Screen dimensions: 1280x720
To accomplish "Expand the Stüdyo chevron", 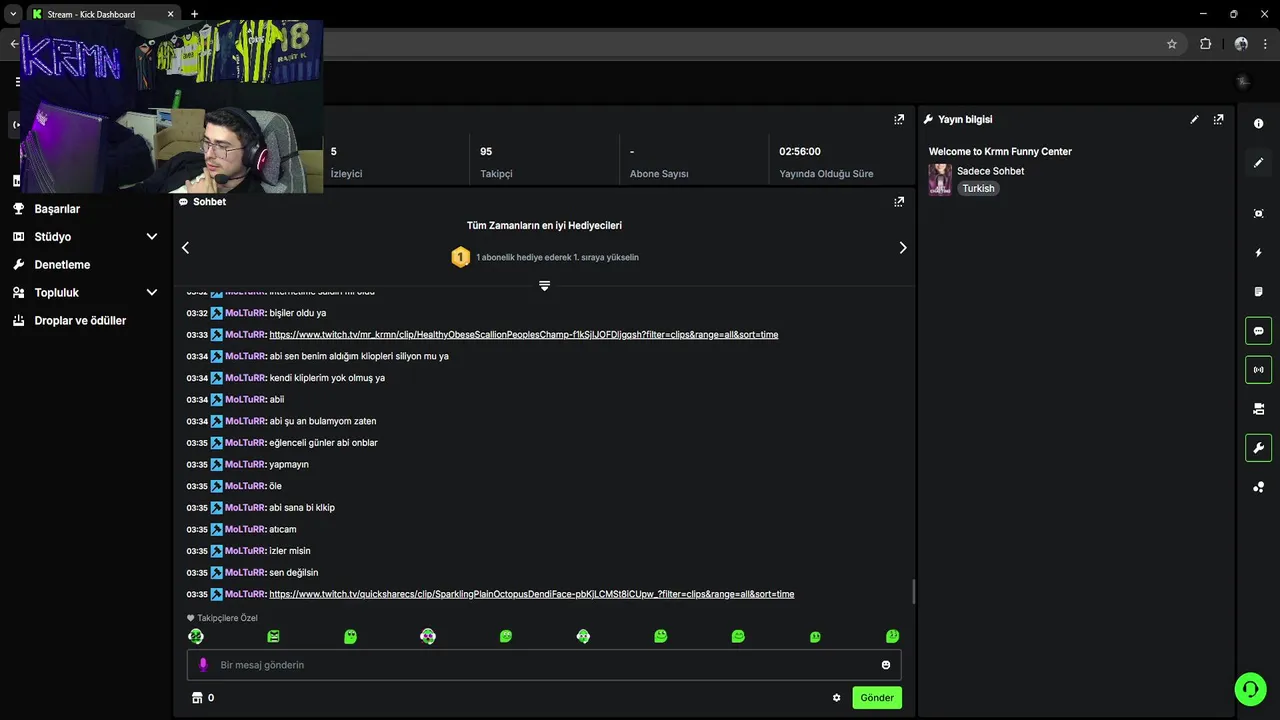I will 152,237.
